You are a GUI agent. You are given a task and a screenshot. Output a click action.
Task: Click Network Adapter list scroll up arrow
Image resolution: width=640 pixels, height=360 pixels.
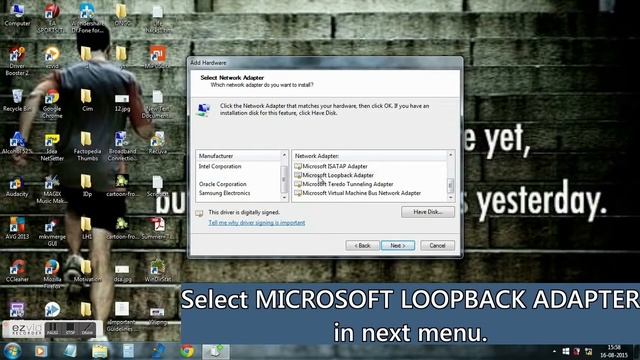451,155
